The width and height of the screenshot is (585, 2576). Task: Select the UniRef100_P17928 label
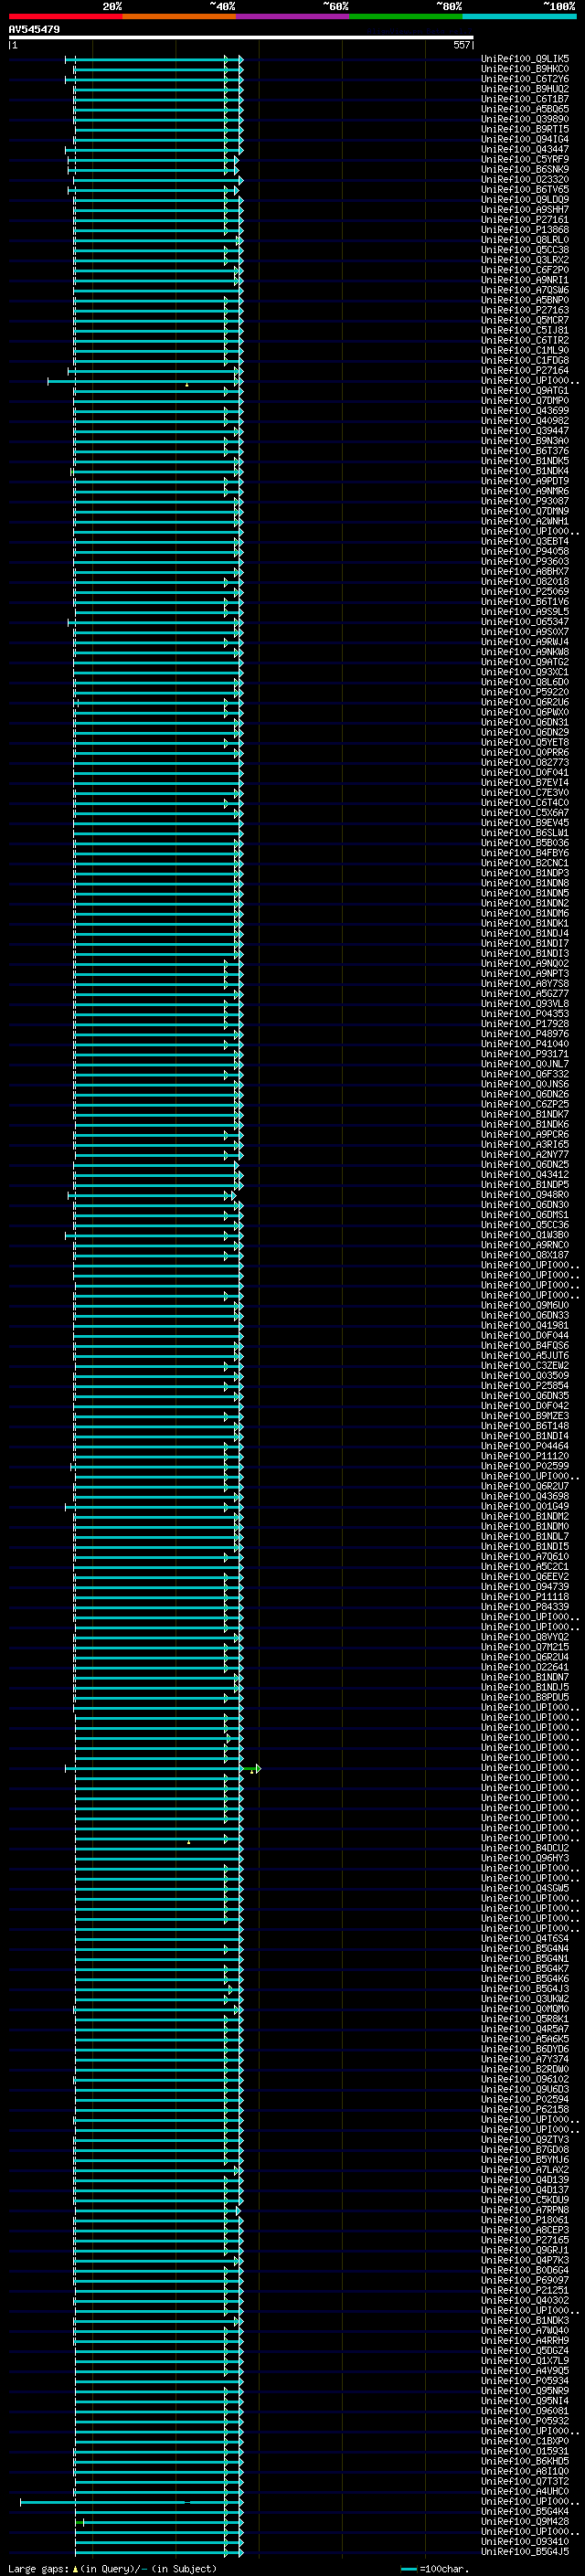(525, 1024)
